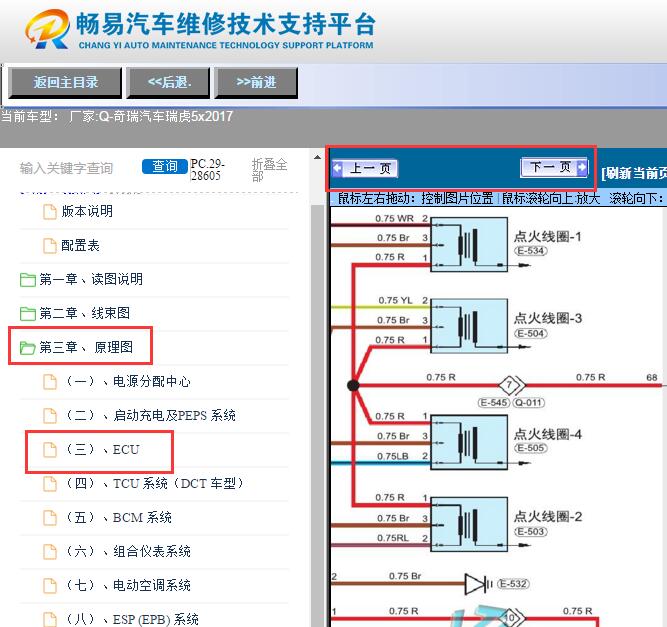Screen dimensions: 667x627
Task: Click 点火线圈-2 label text
Action: pyautogui.click(x=548, y=516)
